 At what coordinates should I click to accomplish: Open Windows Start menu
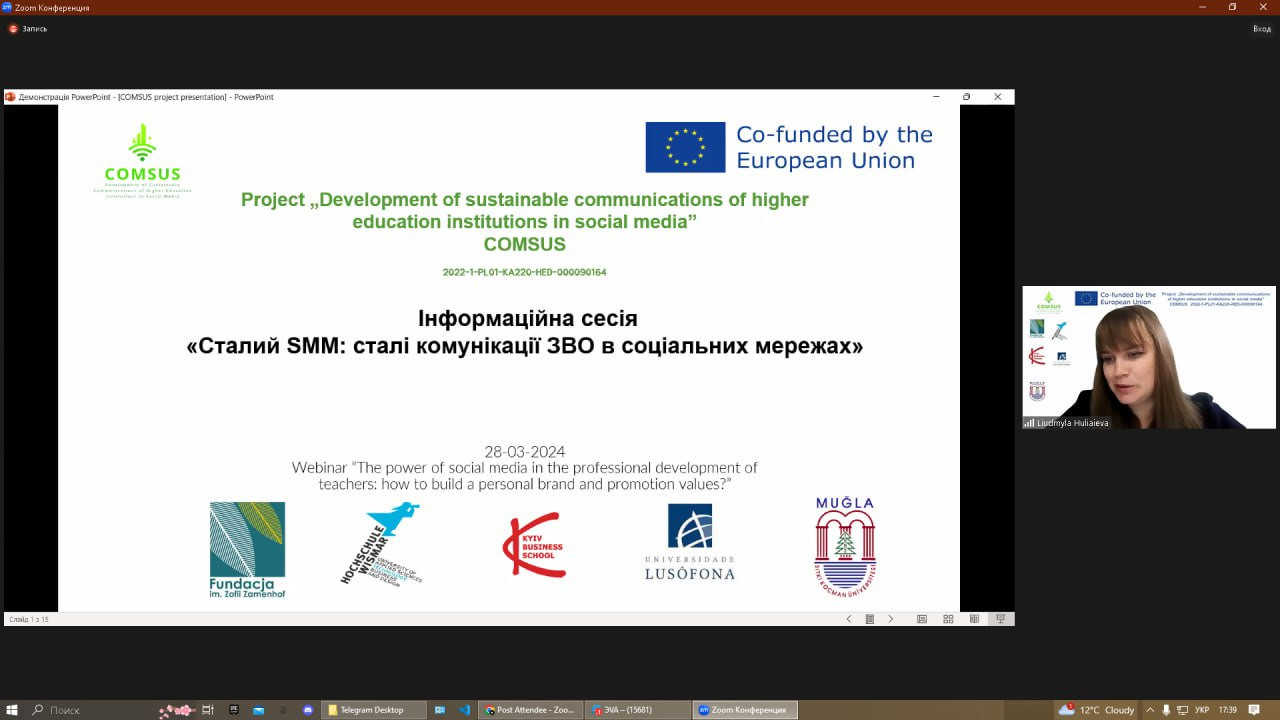coord(12,710)
